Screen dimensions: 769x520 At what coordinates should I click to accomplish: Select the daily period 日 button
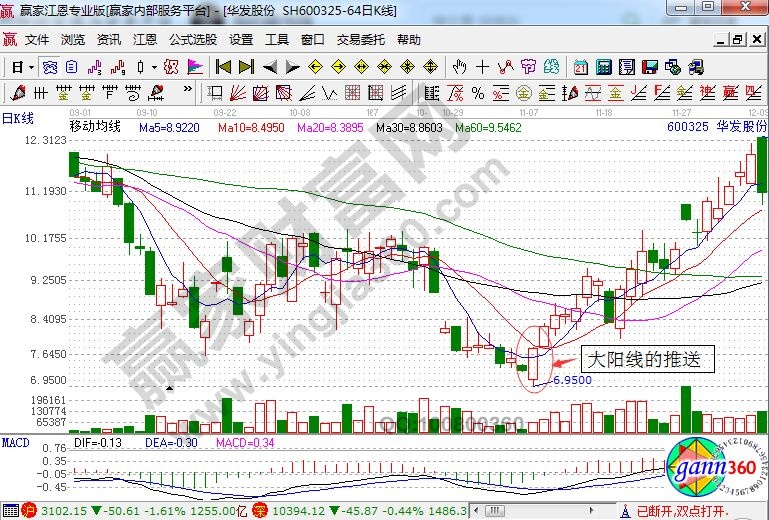tap(17, 67)
